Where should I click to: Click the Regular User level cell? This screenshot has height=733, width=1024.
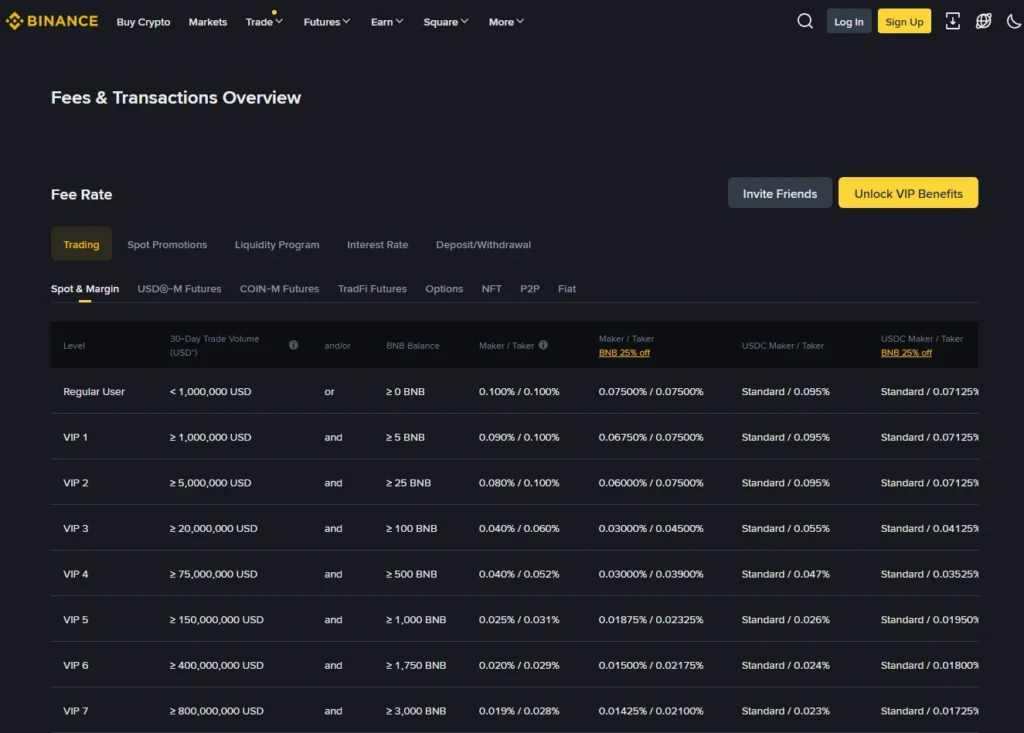point(93,391)
